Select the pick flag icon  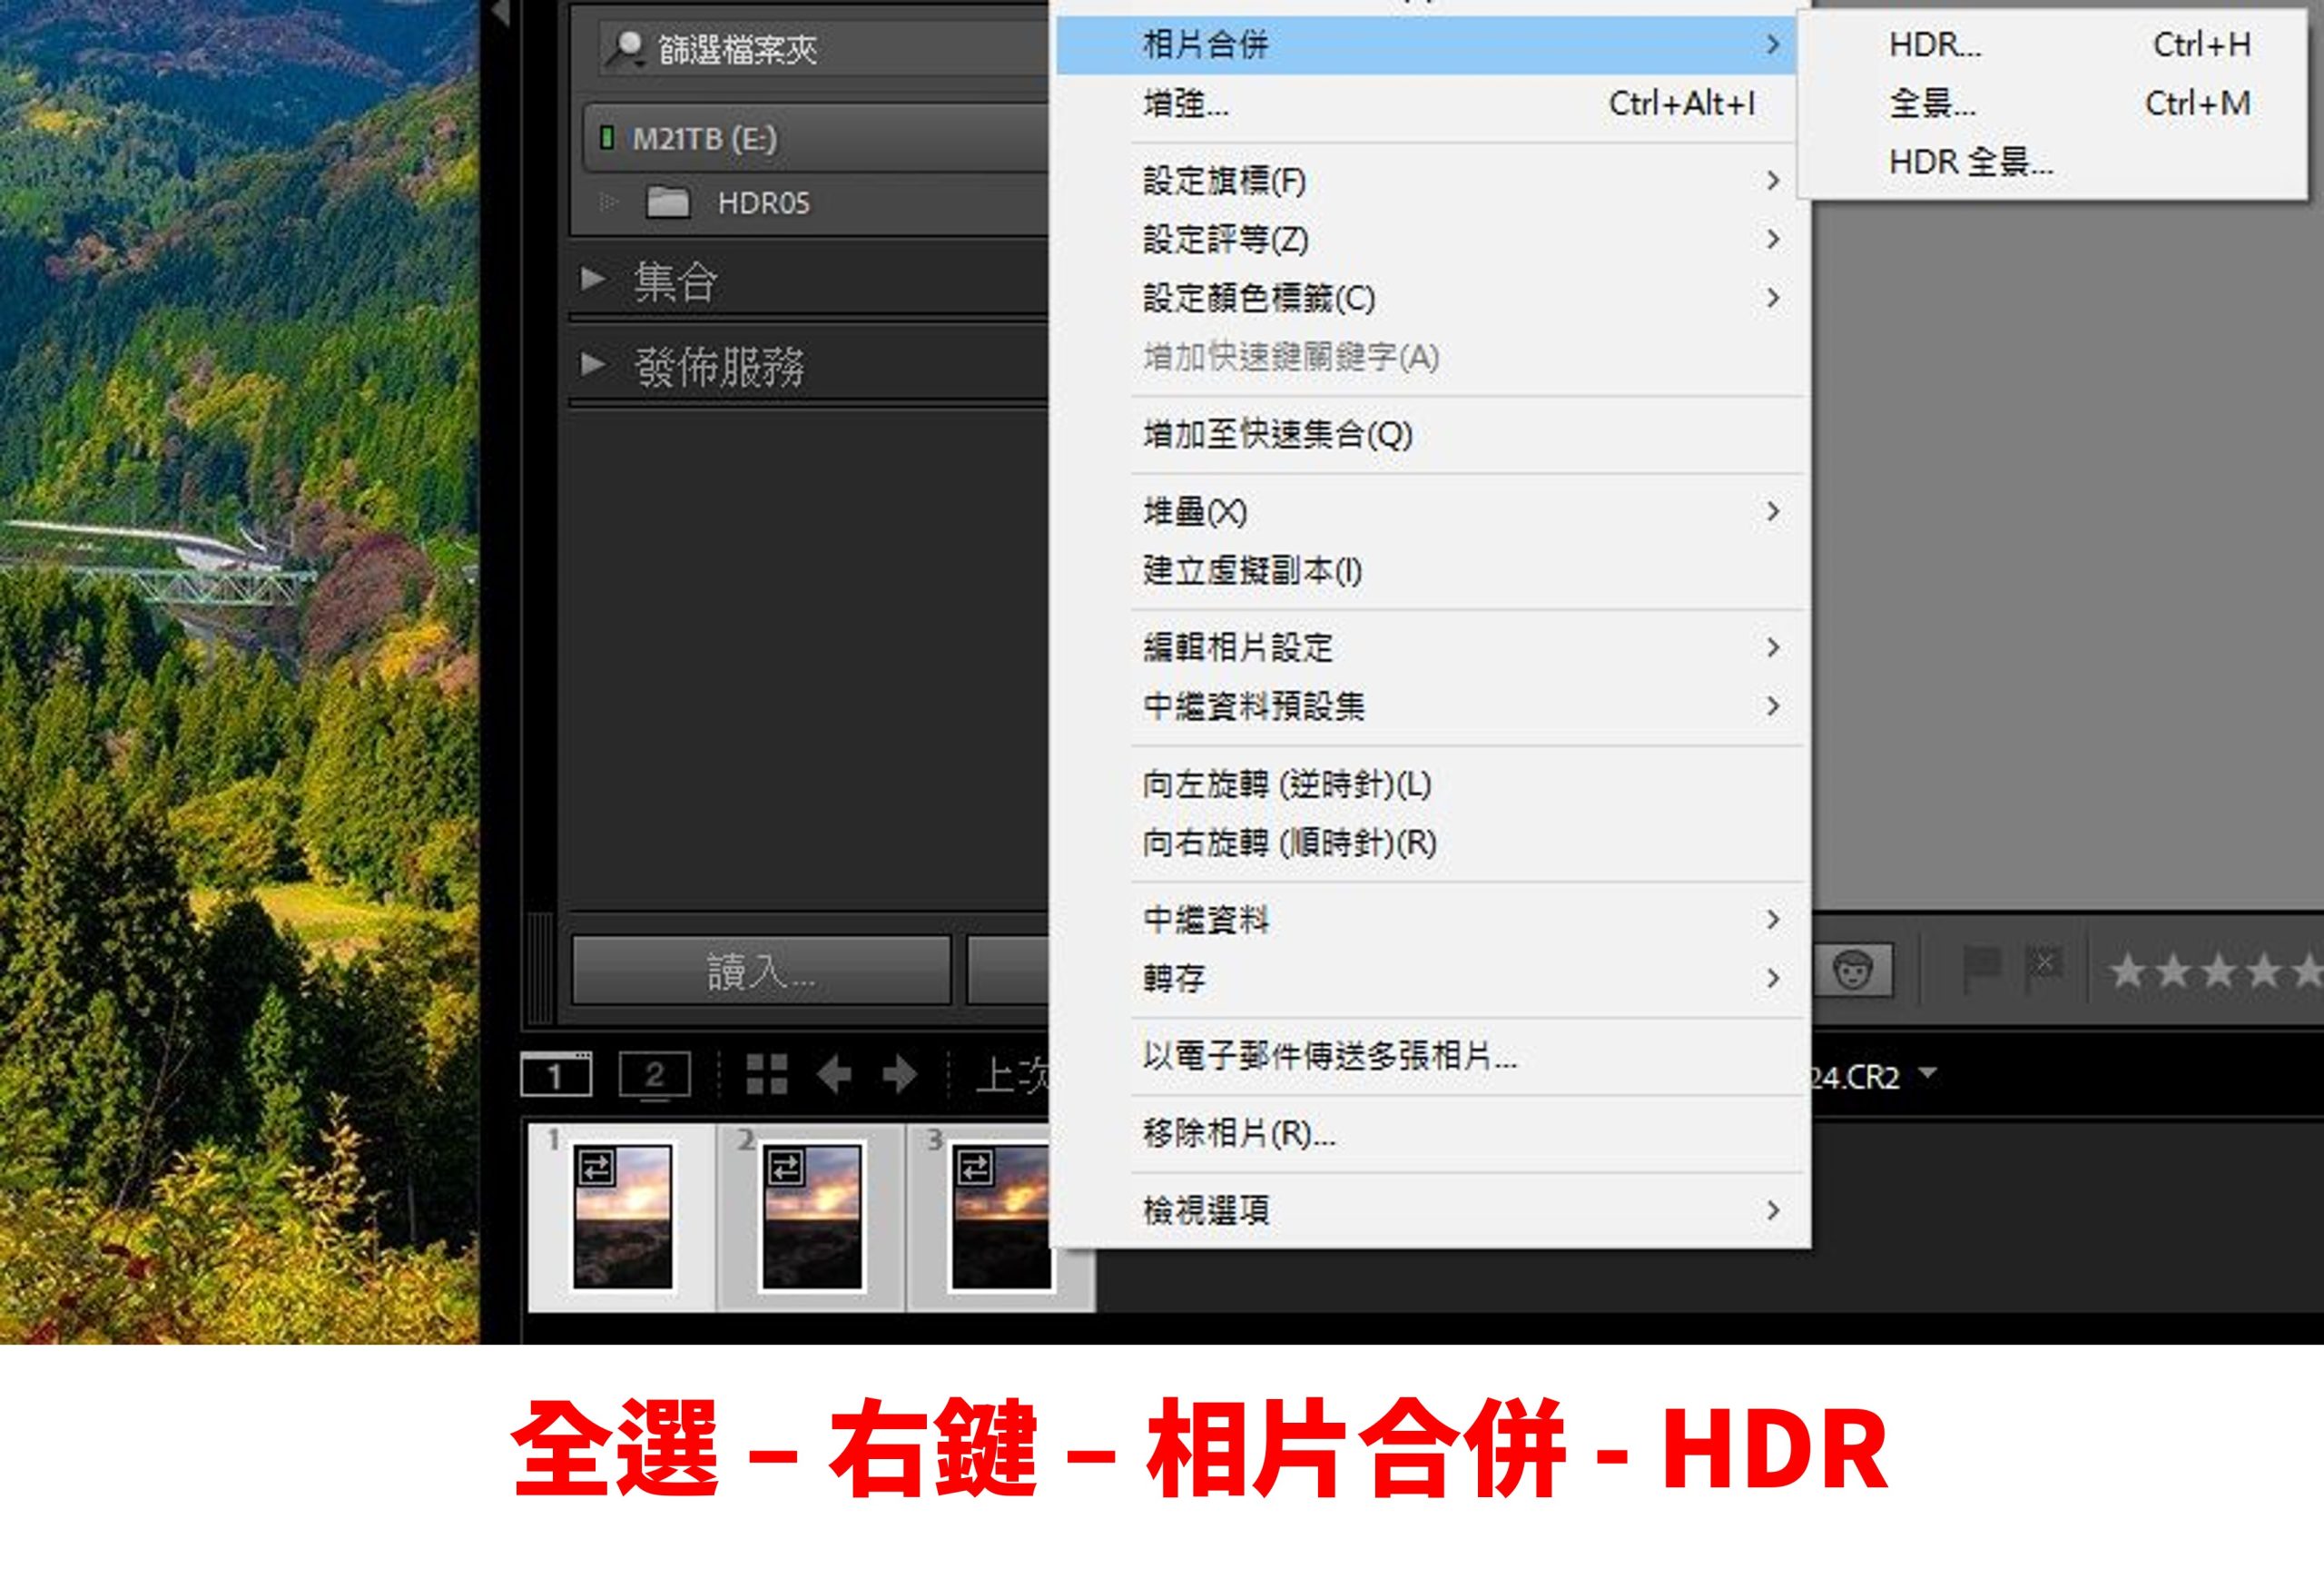(x=1984, y=963)
